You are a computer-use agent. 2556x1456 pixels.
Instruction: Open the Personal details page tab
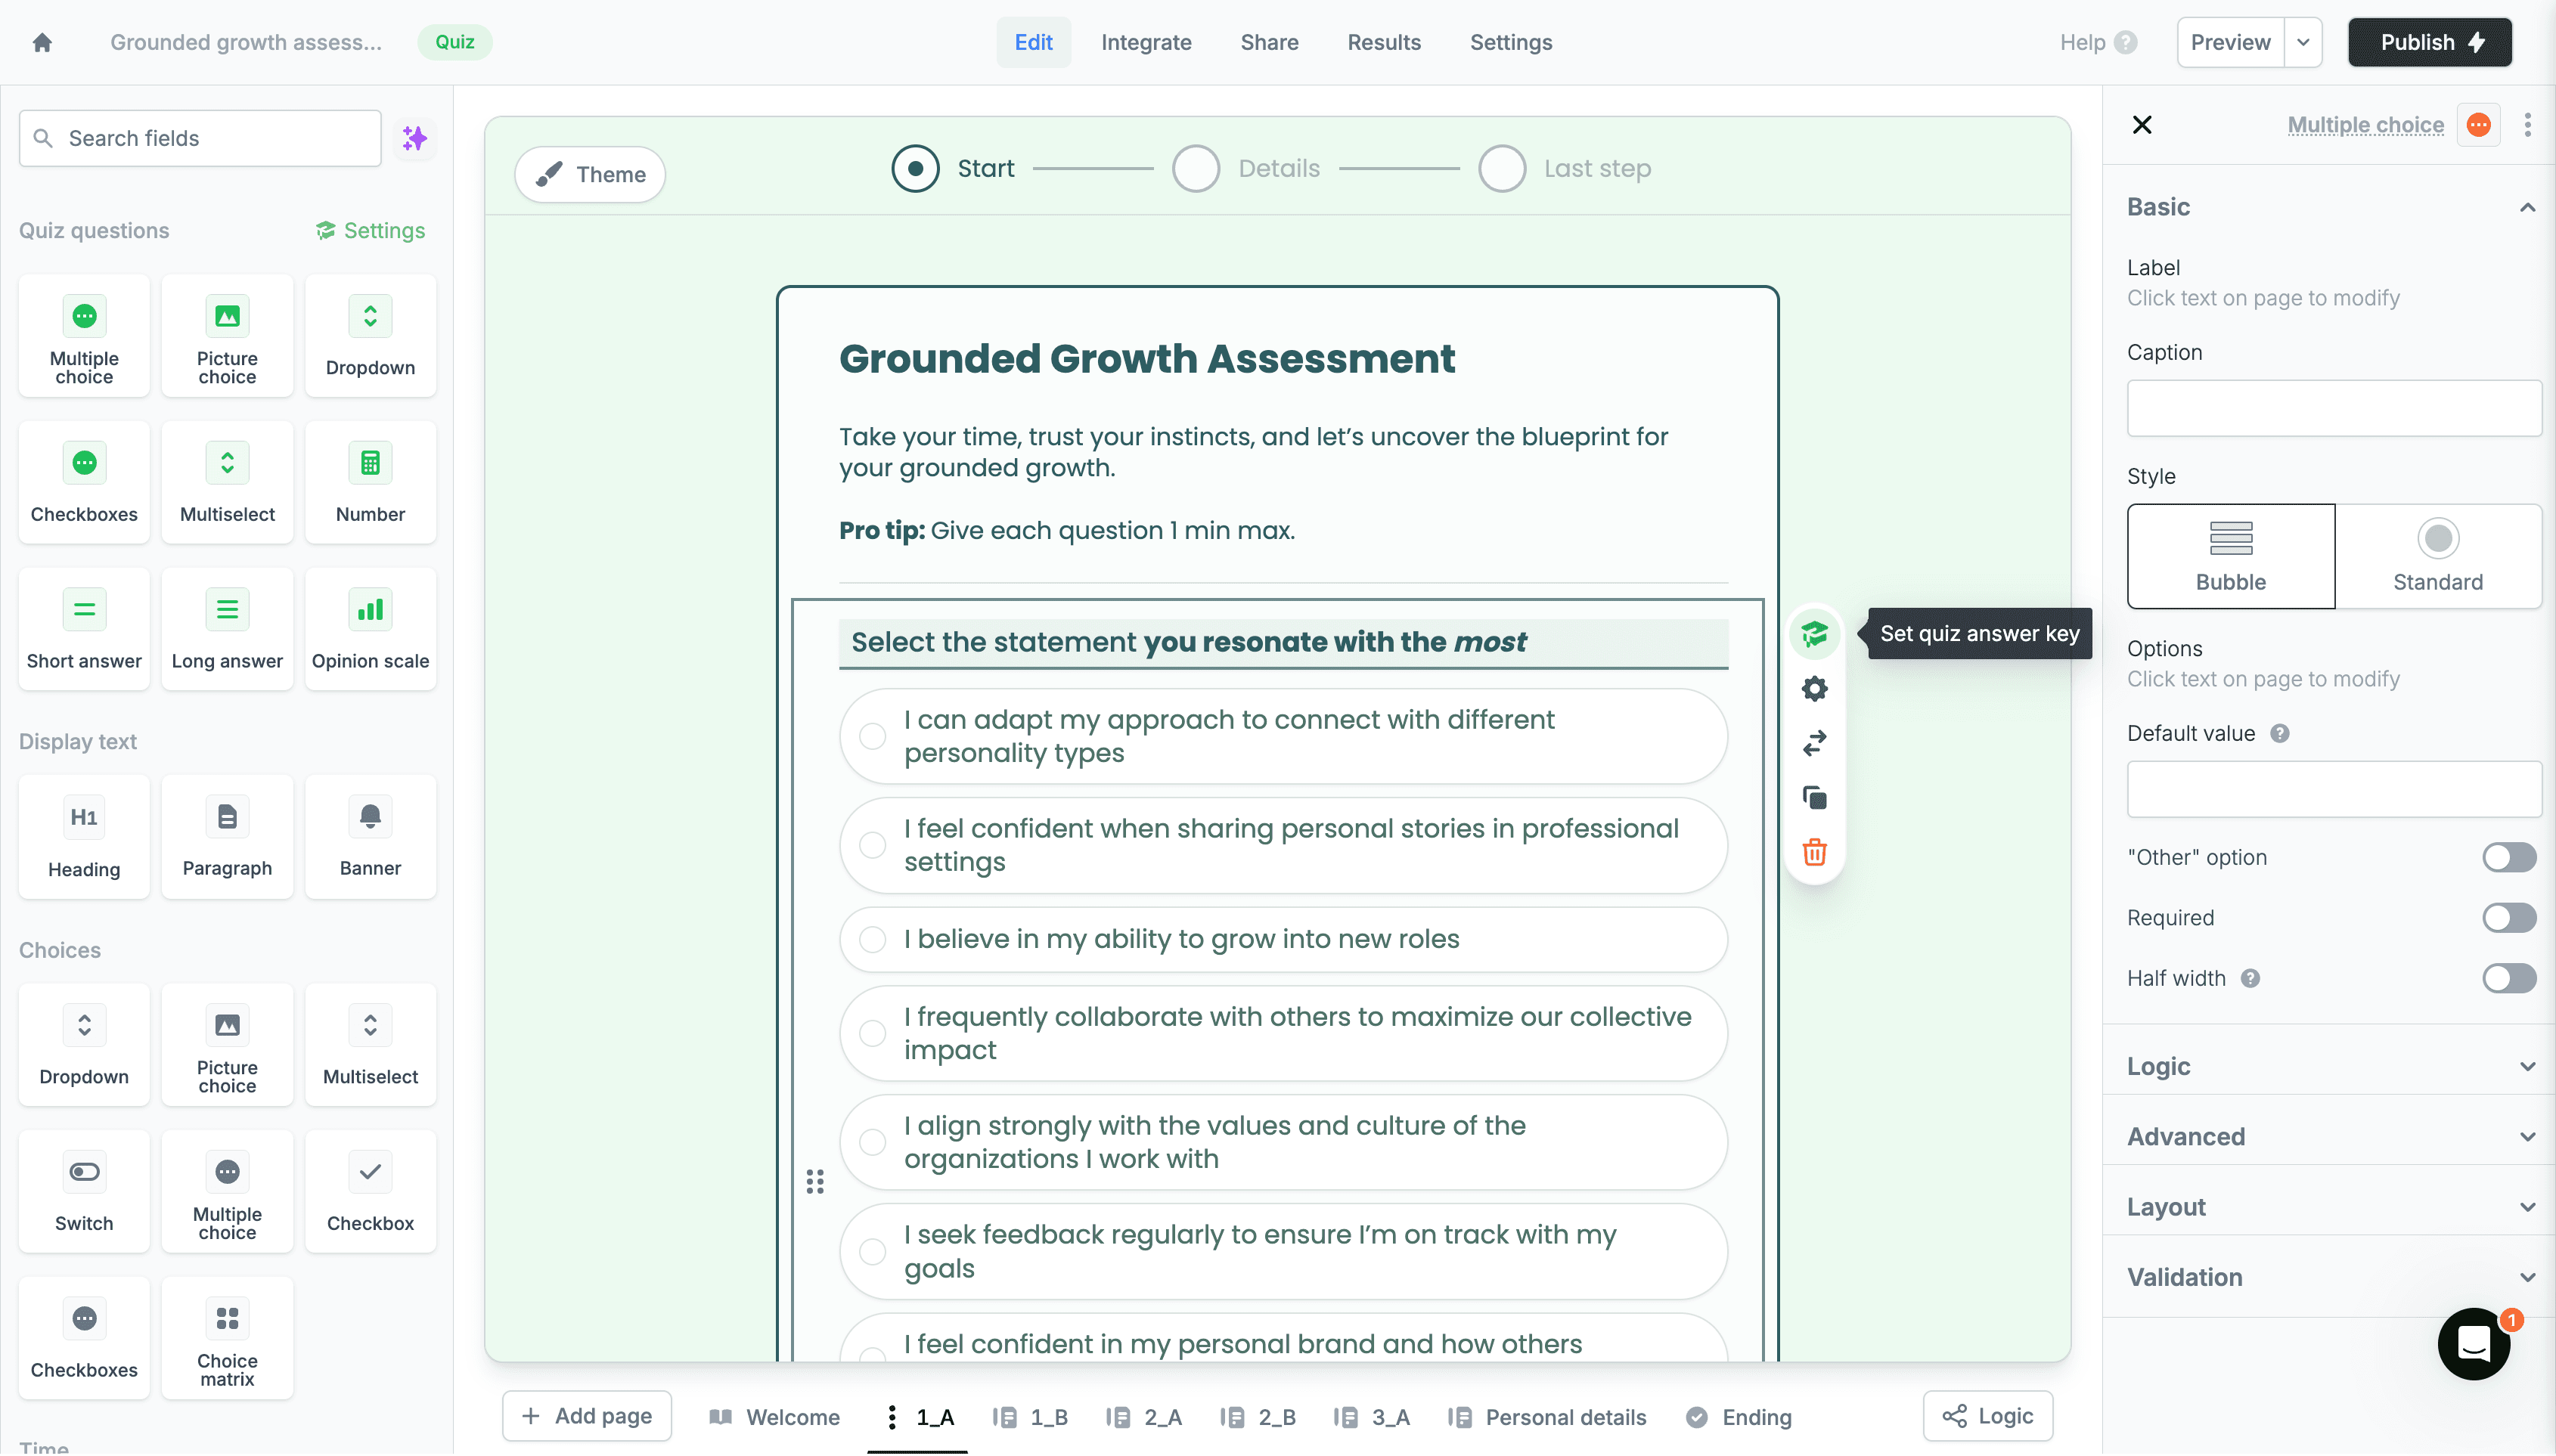pyautogui.click(x=1547, y=1417)
